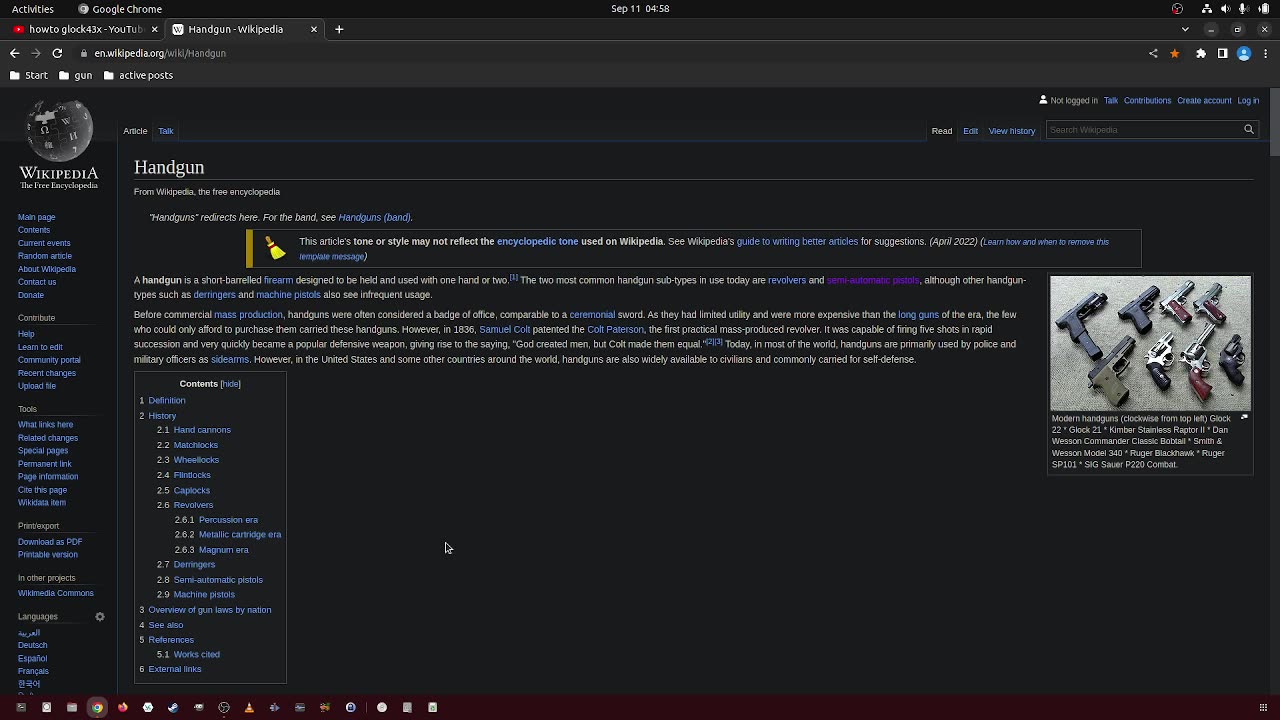Open the Languages settings gear
The image size is (1280, 720).
tap(100, 617)
